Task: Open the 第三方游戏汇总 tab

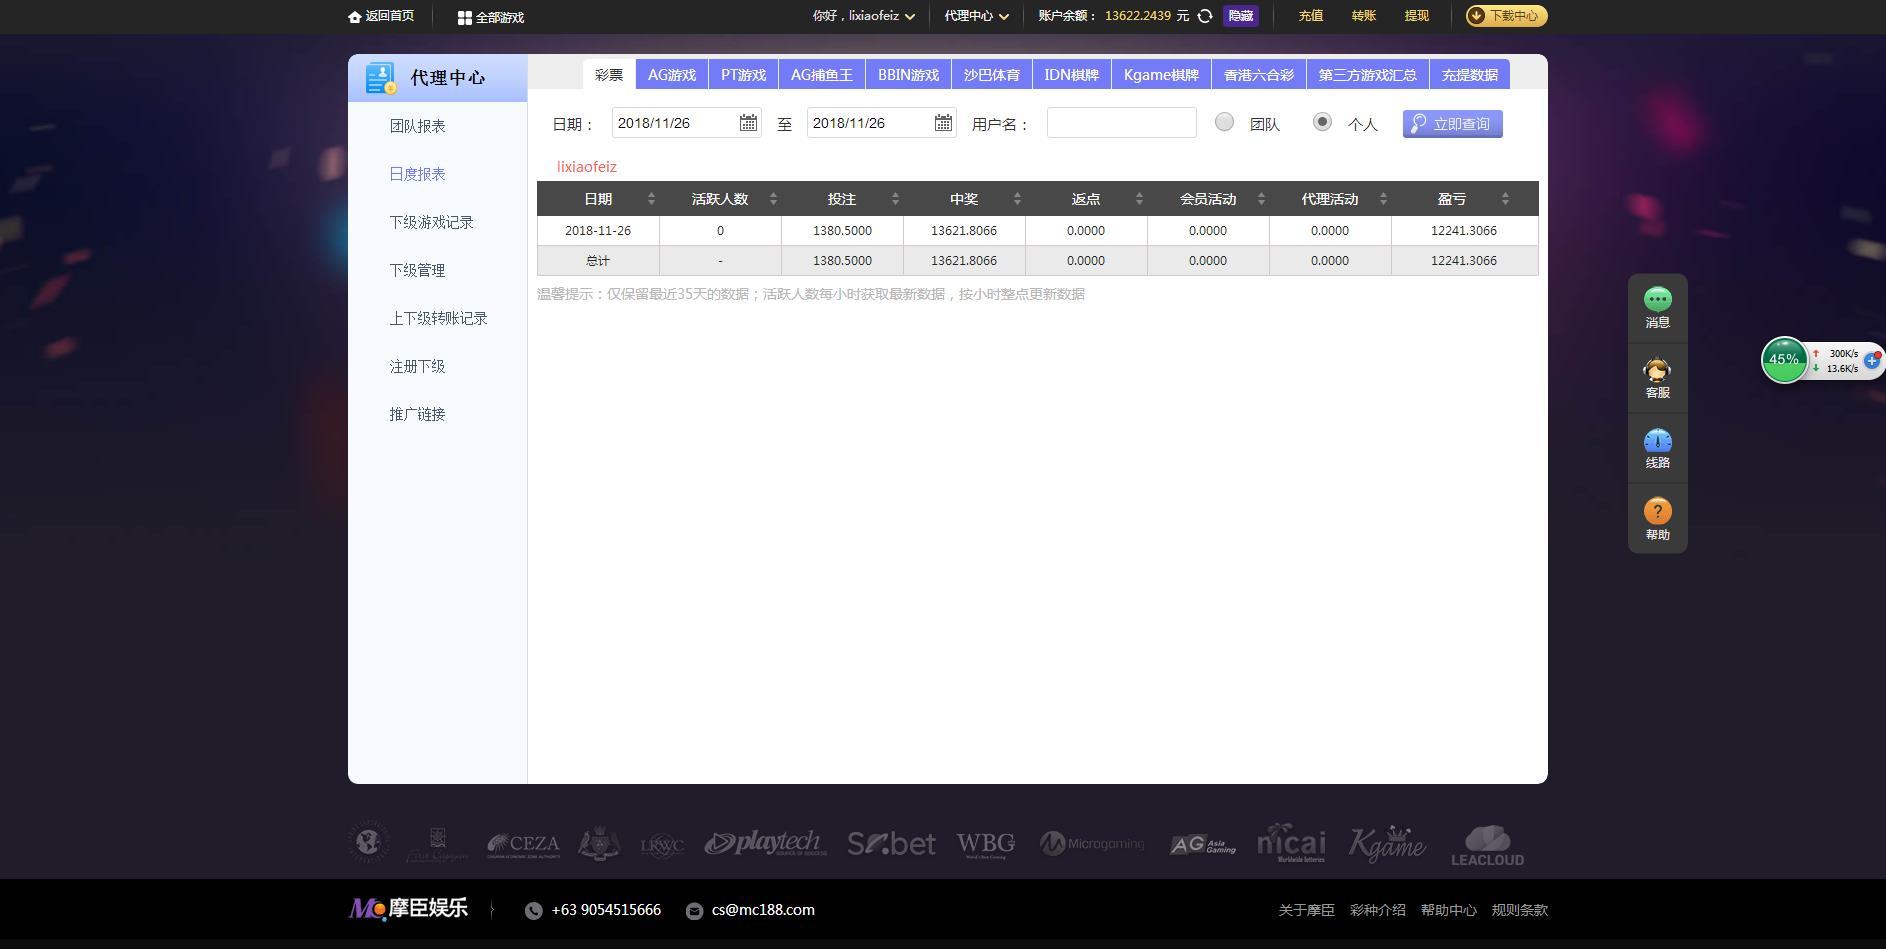Action: pos(1368,75)
